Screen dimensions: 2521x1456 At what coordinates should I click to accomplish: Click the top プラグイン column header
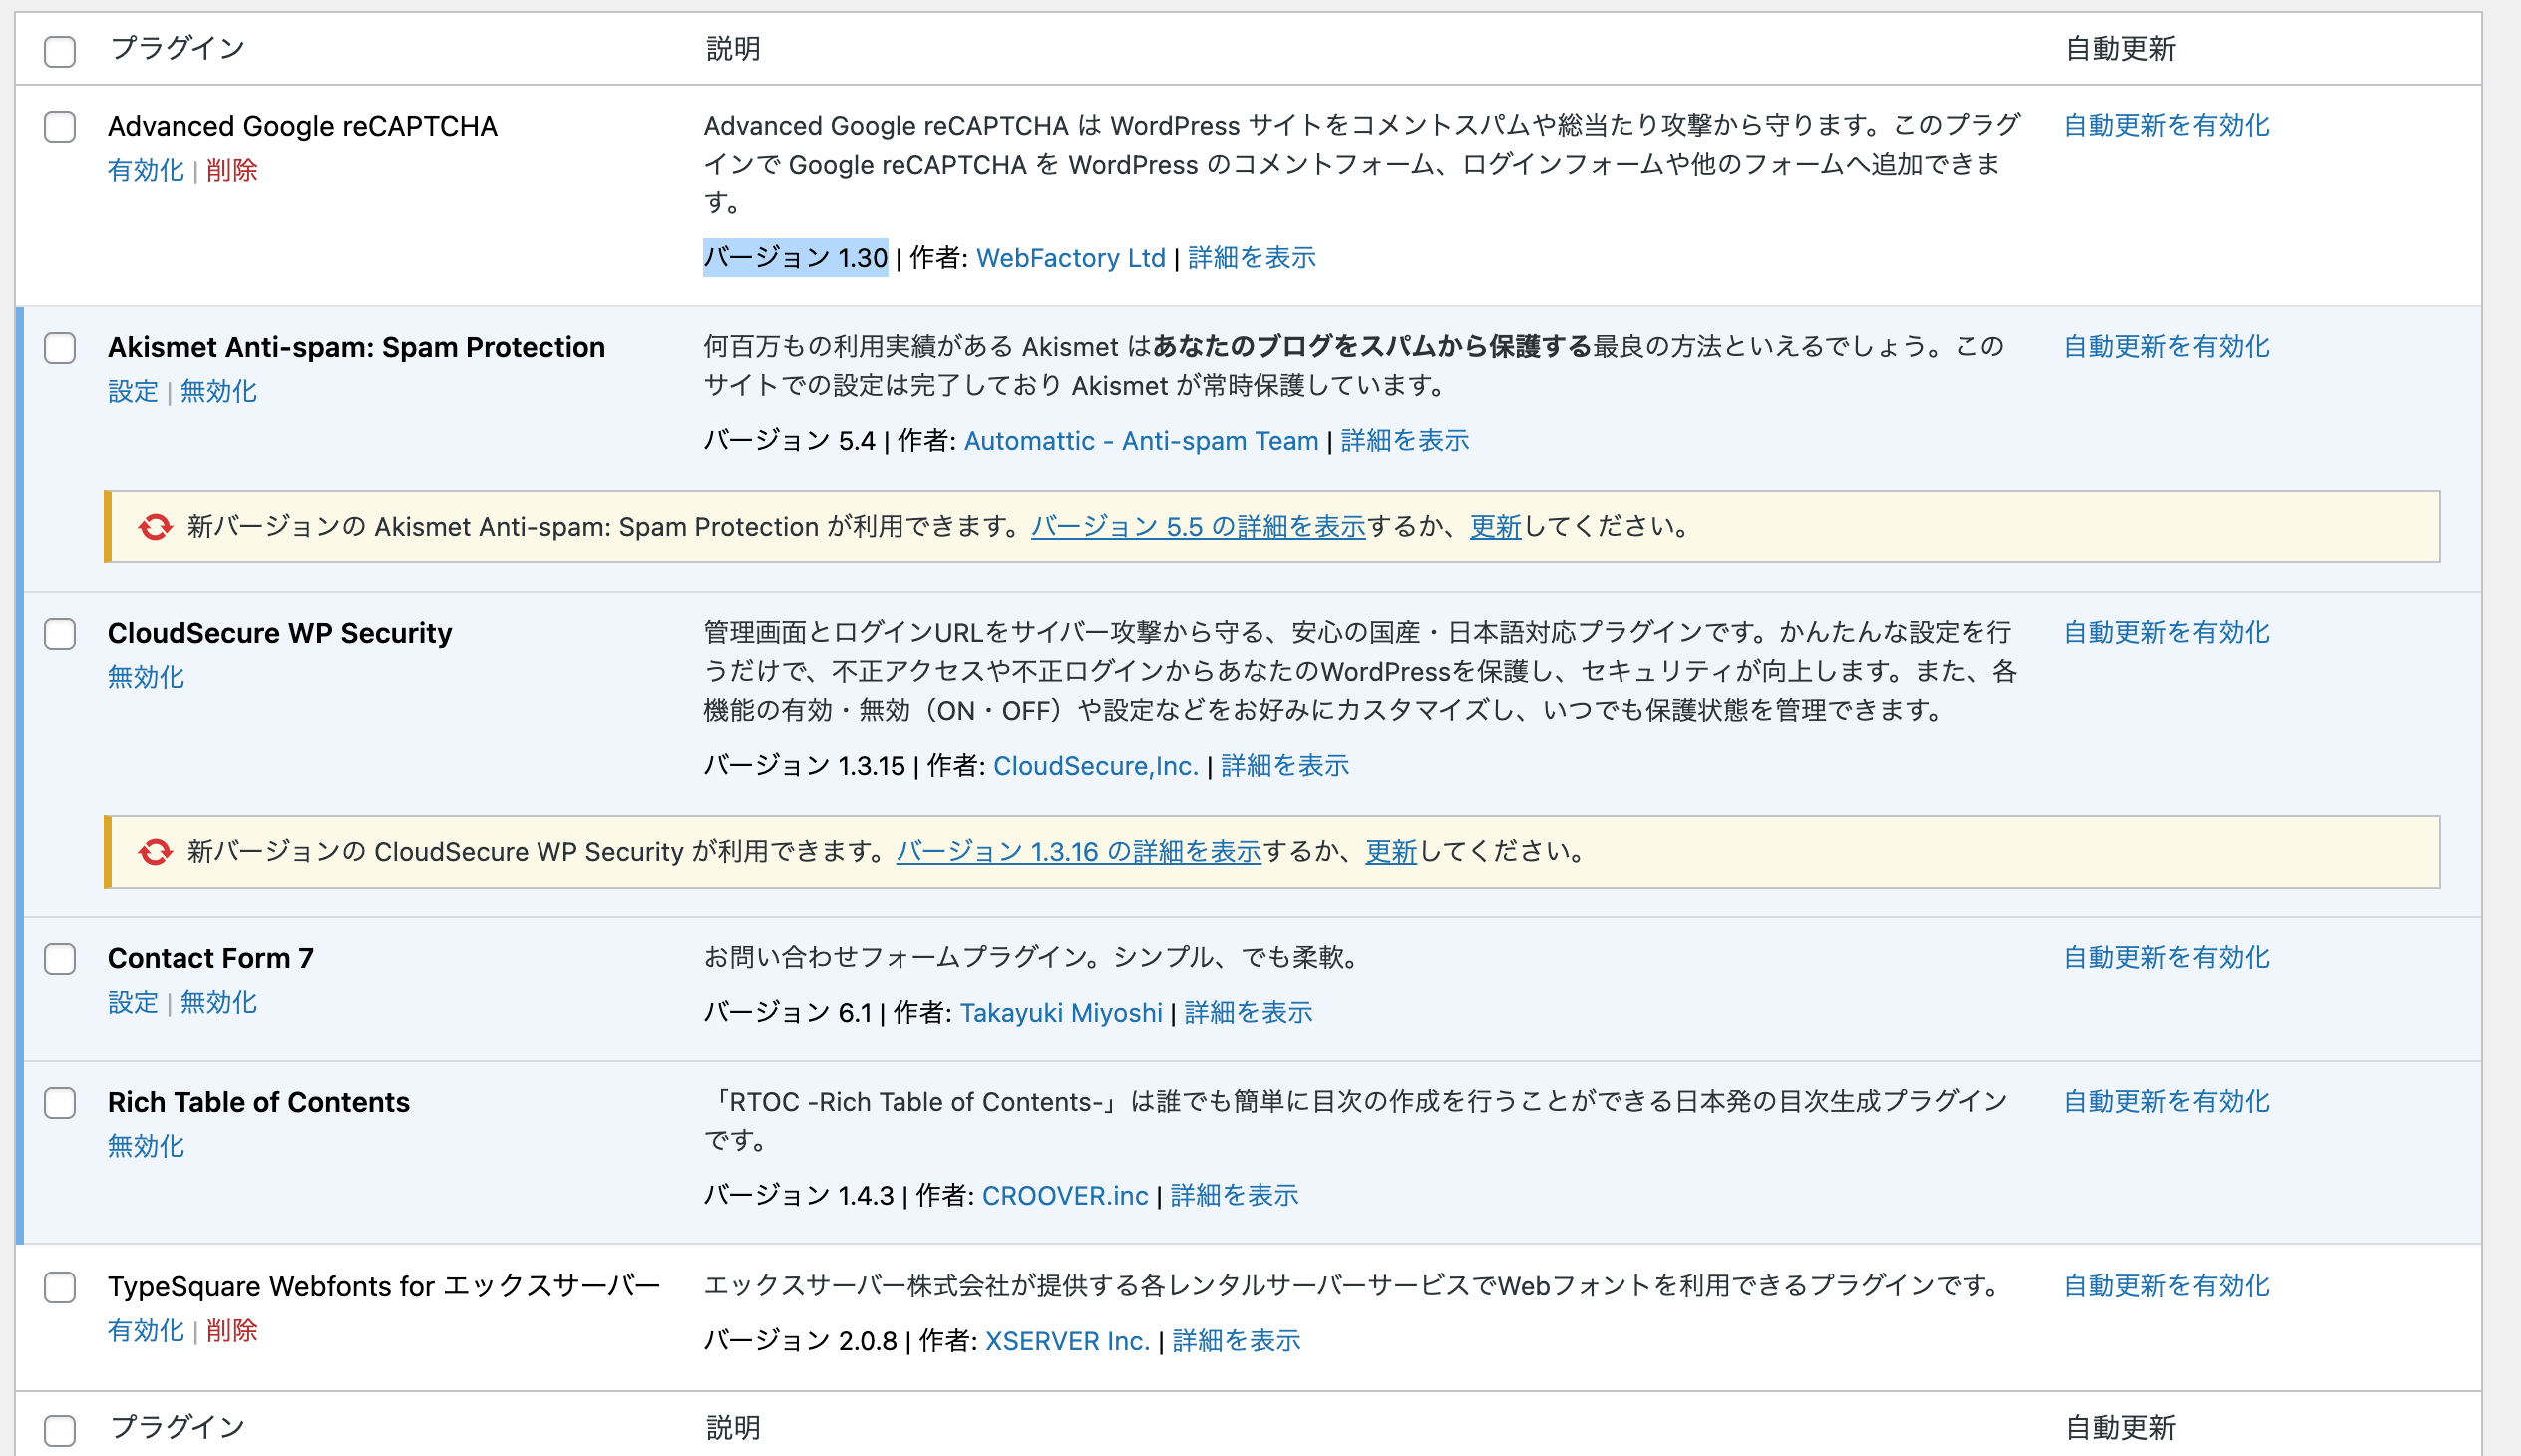[178, 48]
